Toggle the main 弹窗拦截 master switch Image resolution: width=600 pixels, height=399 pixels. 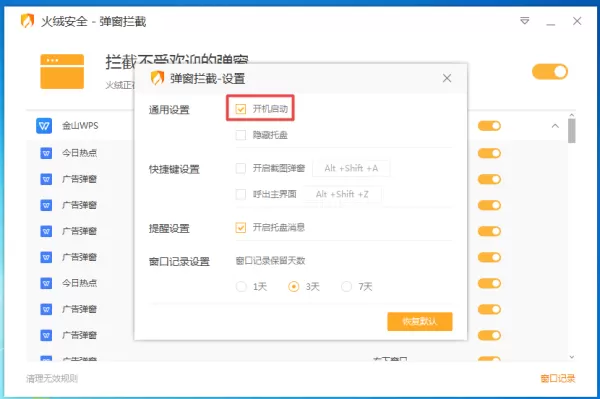[x=549, y=72]
